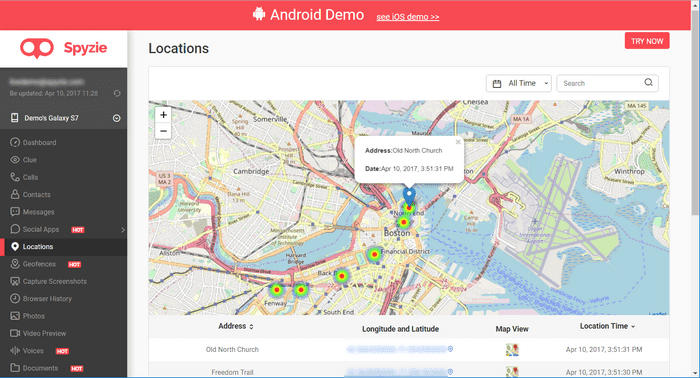This screenshot has height=378, width=700.
Task: Click the calendar icon in All Time filter
Action: click(x=497, y=83)
